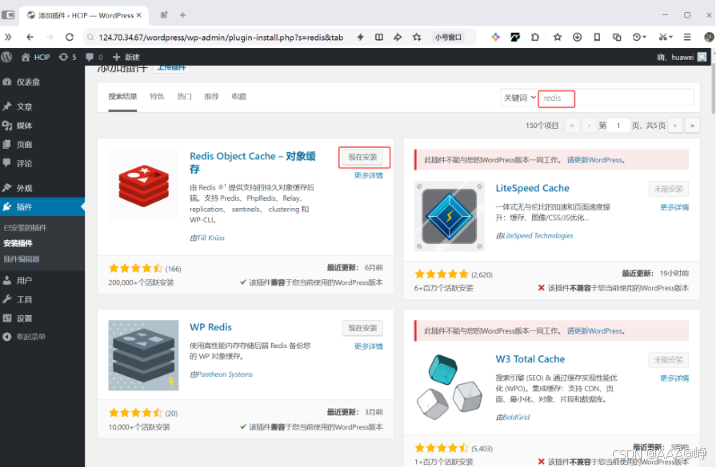Open the WP Redis plugin title
The width and height of the screenshot is (716, 467).
[211, 327]
